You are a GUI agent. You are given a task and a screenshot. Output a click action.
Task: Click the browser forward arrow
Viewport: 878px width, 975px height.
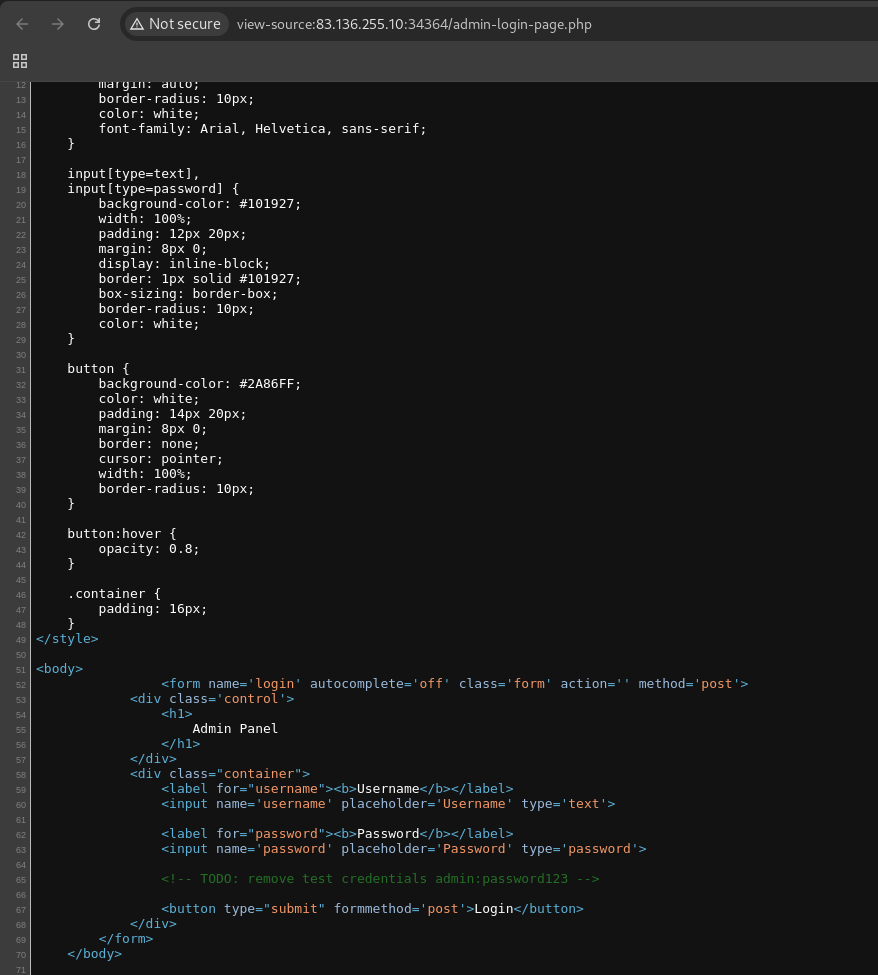[x=58, y=24]
